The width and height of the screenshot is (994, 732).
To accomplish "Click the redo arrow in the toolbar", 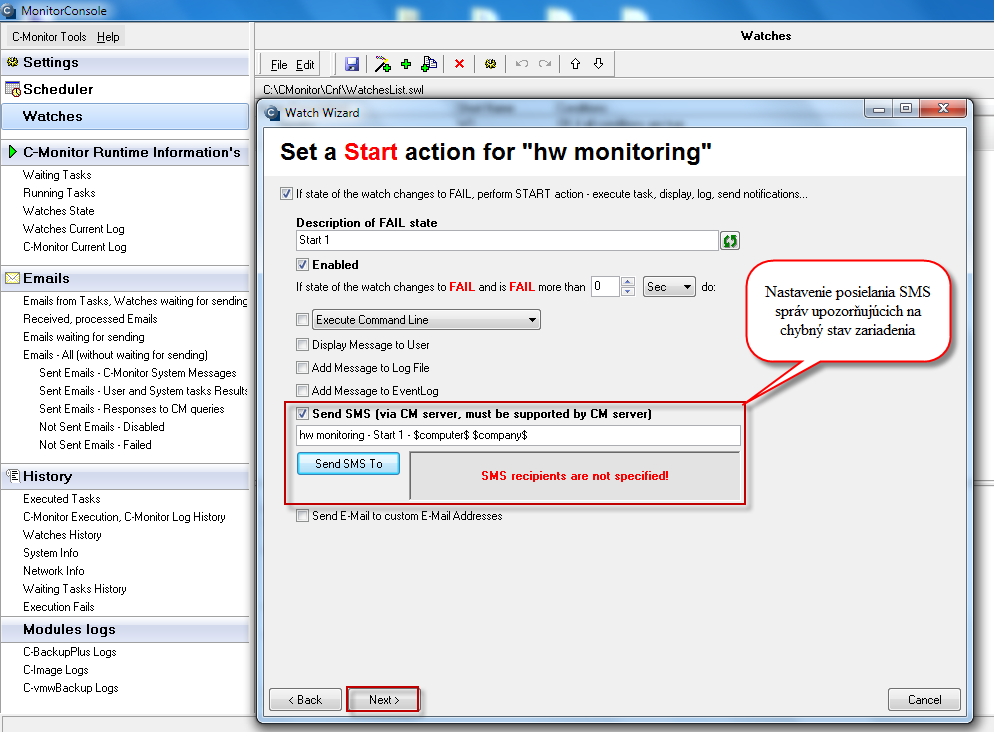I will 545,64.
